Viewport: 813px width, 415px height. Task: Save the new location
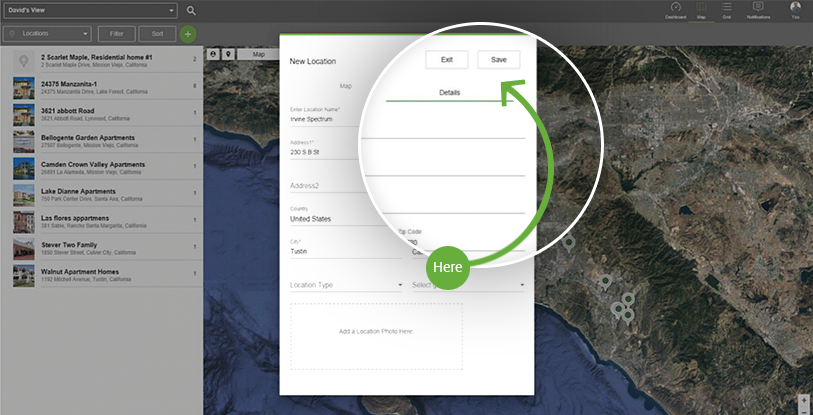pyautogui.click(x=499, y=60)
